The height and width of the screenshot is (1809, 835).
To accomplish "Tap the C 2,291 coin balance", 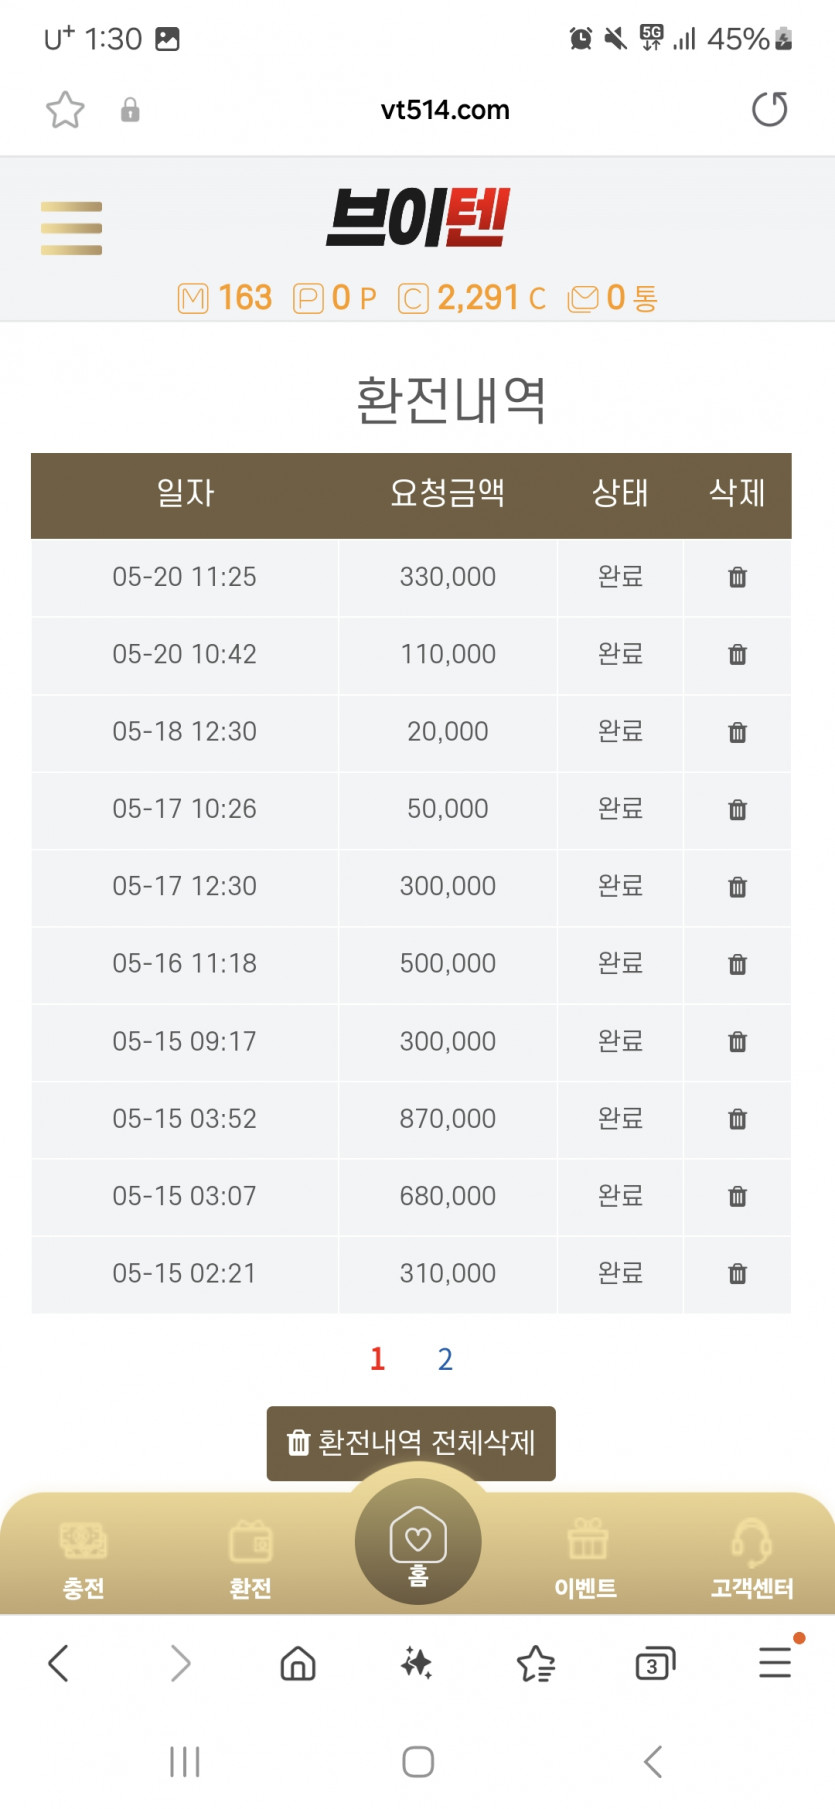I will 472,298.
